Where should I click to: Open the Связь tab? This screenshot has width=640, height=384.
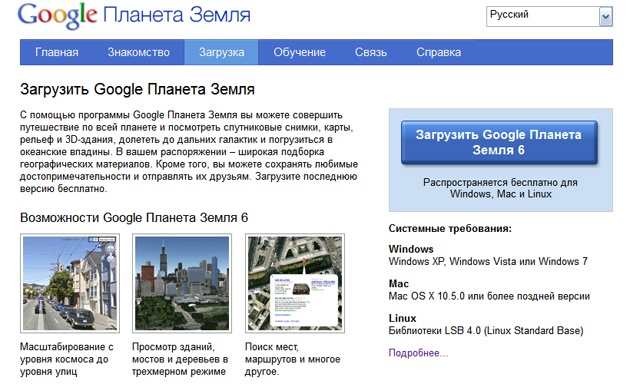tap(371, 52)
